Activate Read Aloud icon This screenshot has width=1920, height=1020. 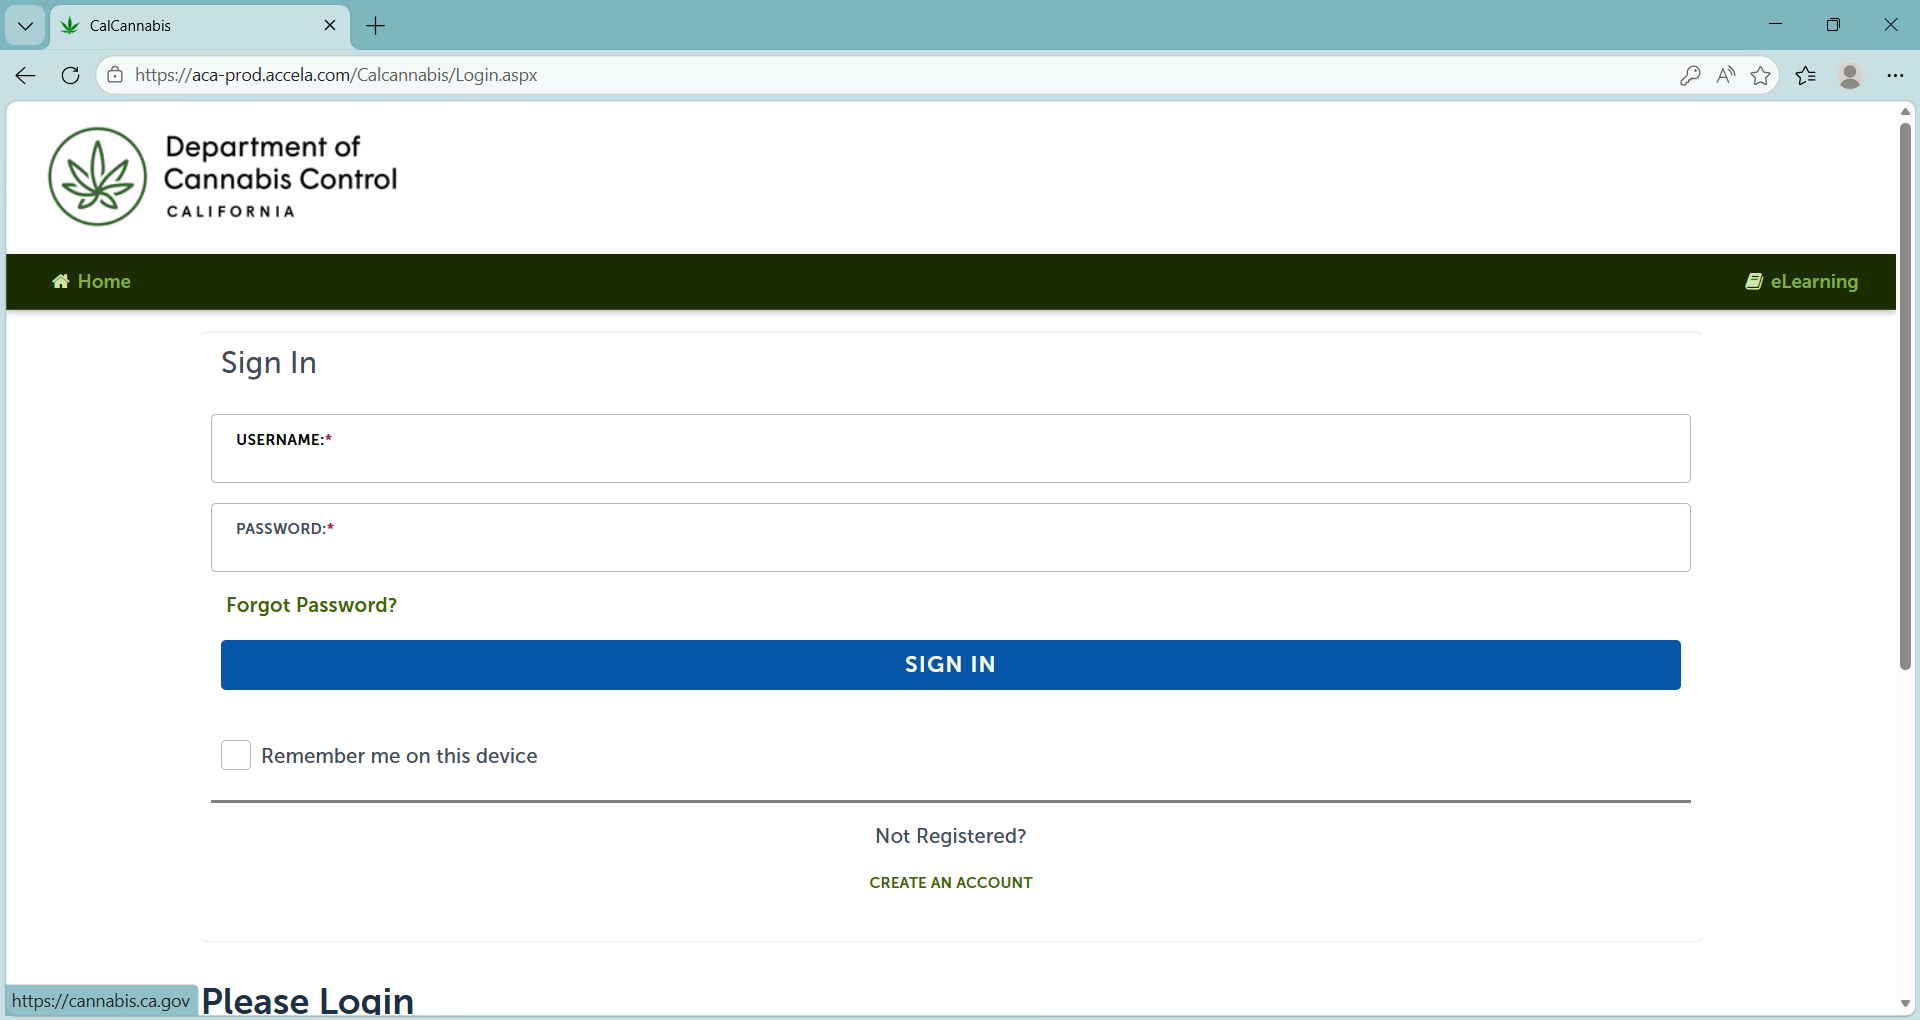pos(1726,75)
